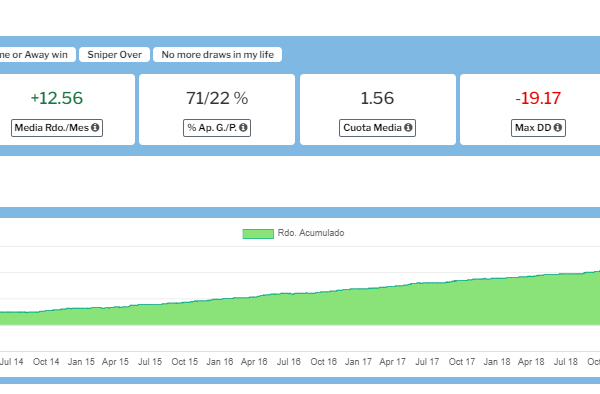Viewport: 600px width, 394px height.
Task: Click the 71/22 % hit rate value
Action: coord(217,98)
